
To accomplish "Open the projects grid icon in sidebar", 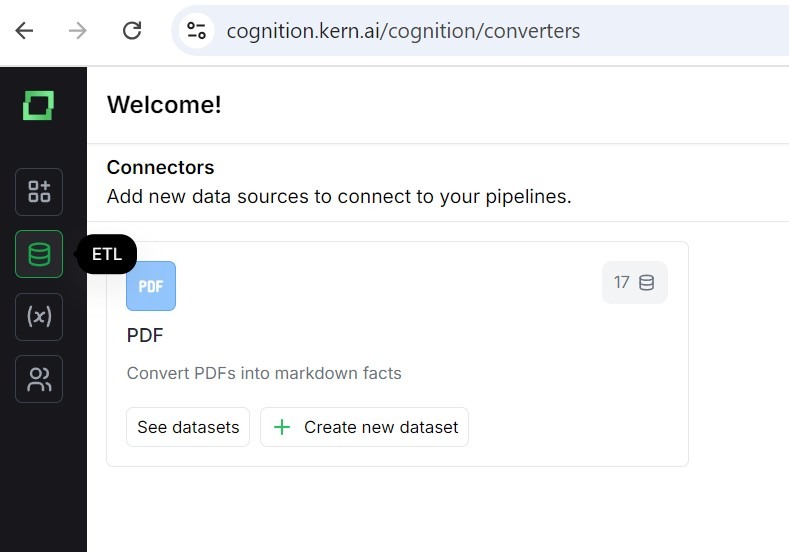I will [x=39, y=192].
